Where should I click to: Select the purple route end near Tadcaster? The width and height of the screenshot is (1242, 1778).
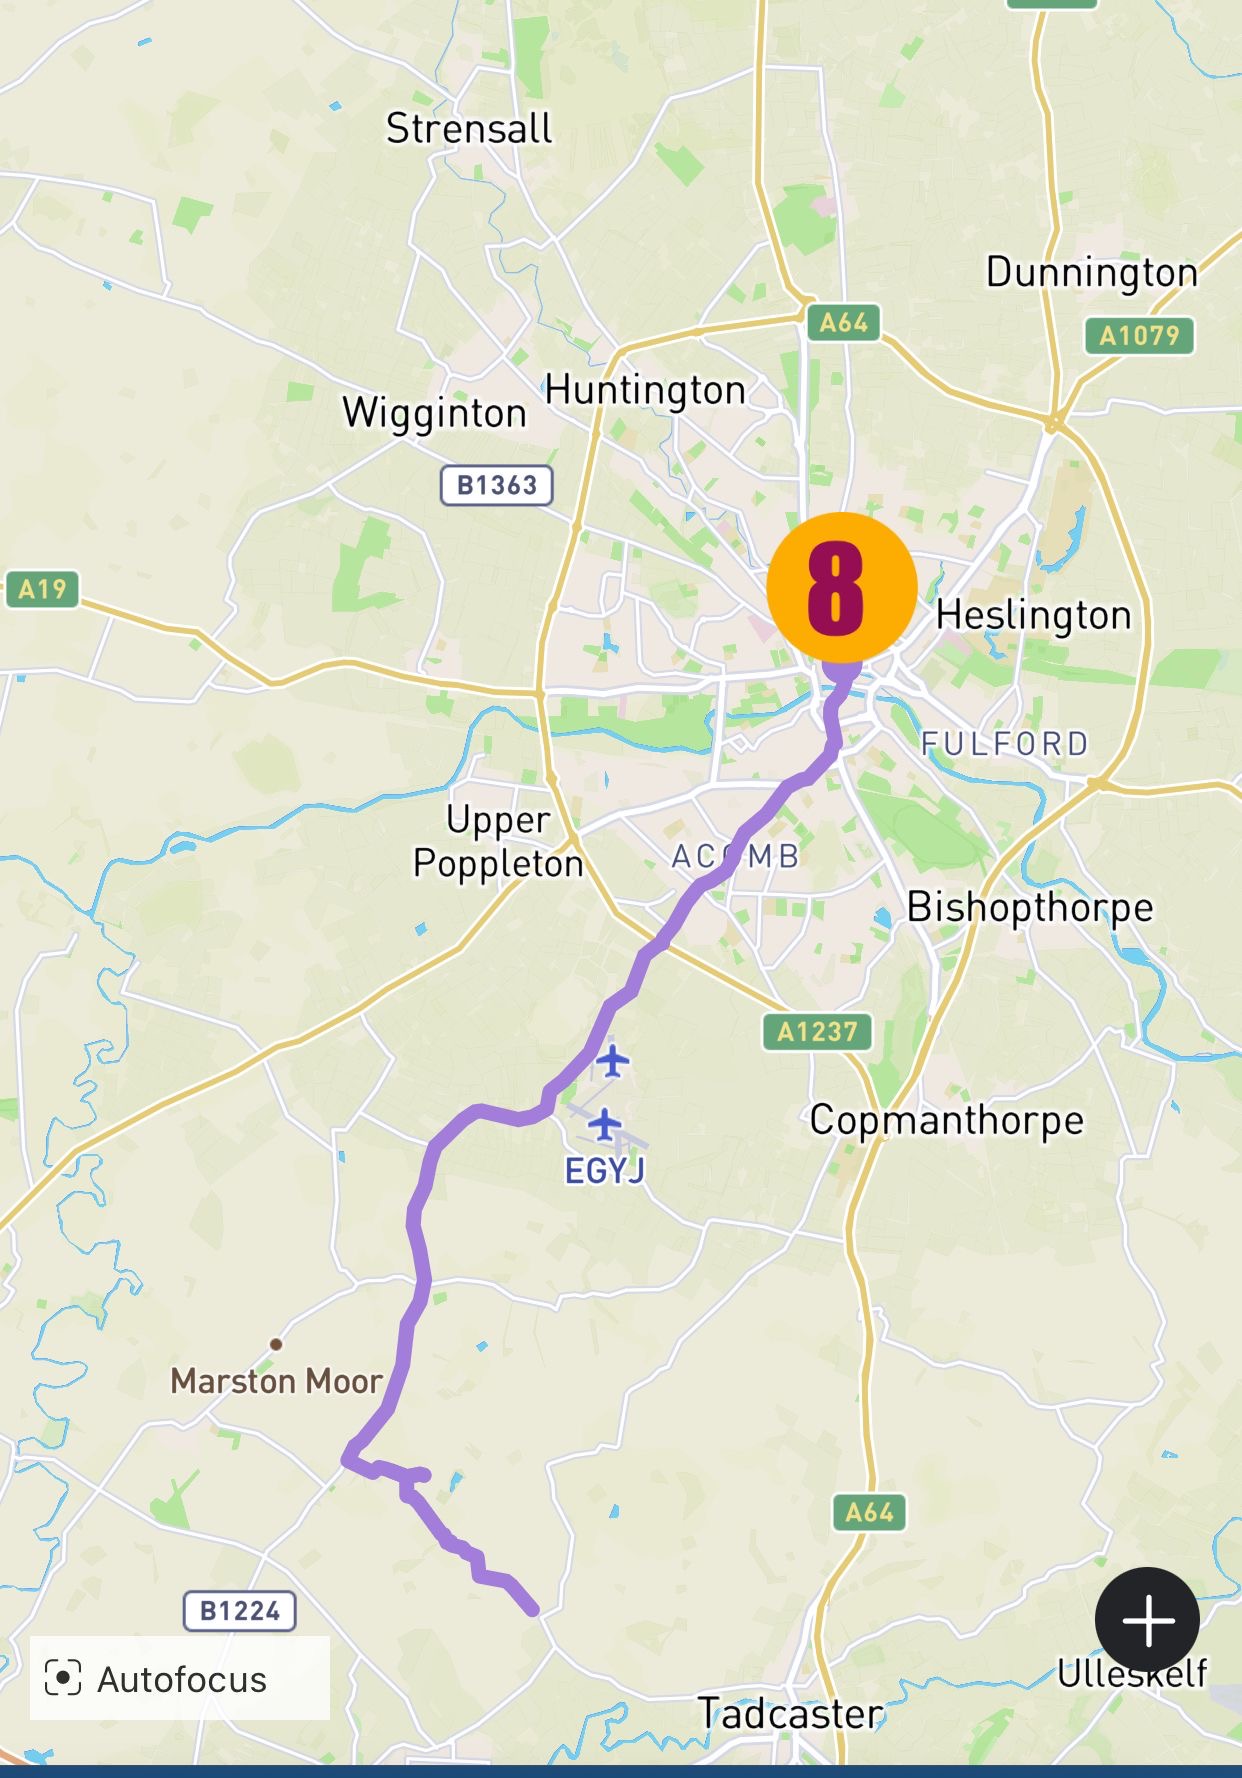(532, 1610)
